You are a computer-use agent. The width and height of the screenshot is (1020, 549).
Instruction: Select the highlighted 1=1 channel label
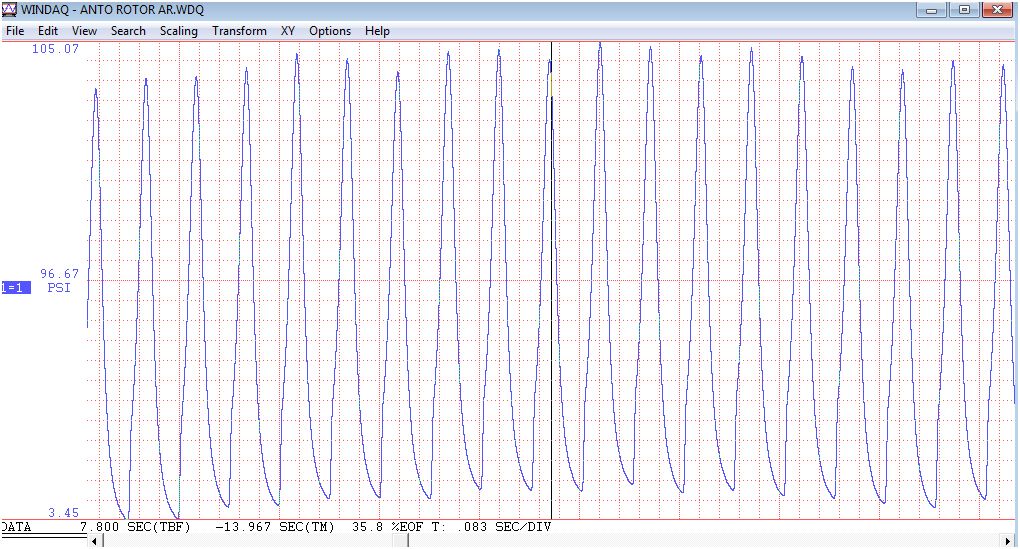(15, 288)
